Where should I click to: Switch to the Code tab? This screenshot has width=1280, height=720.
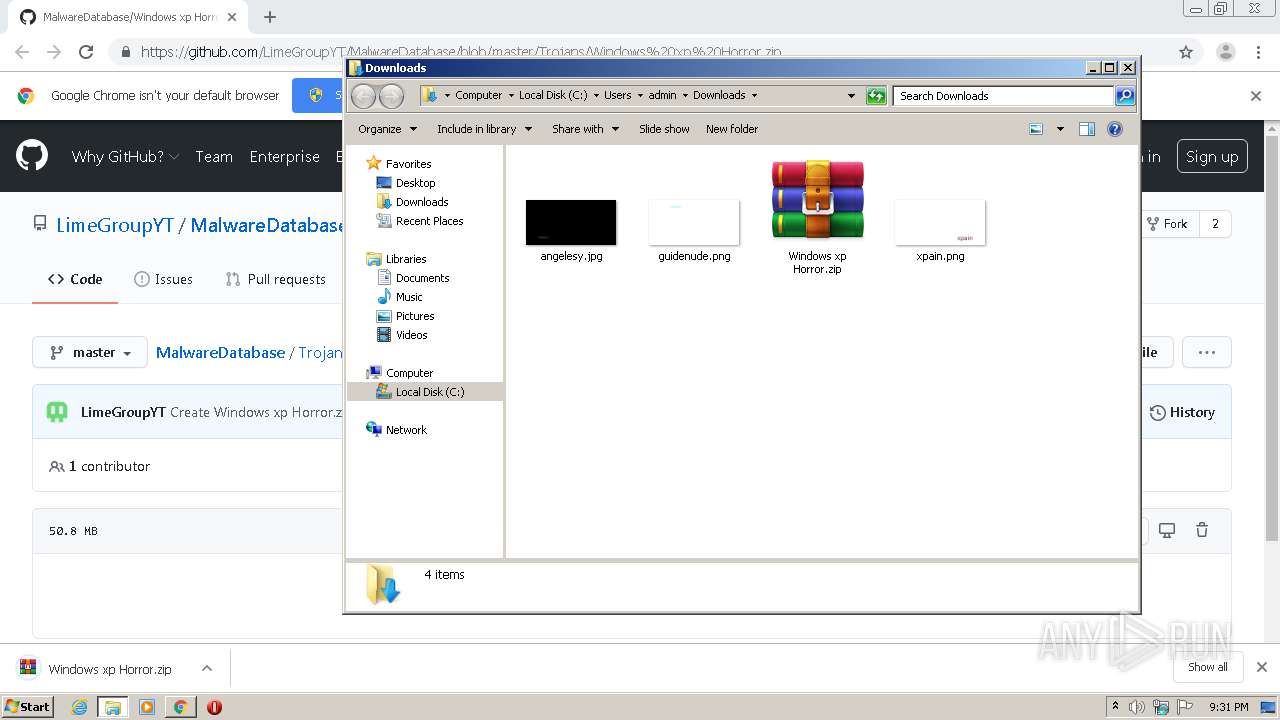(75, 279)
